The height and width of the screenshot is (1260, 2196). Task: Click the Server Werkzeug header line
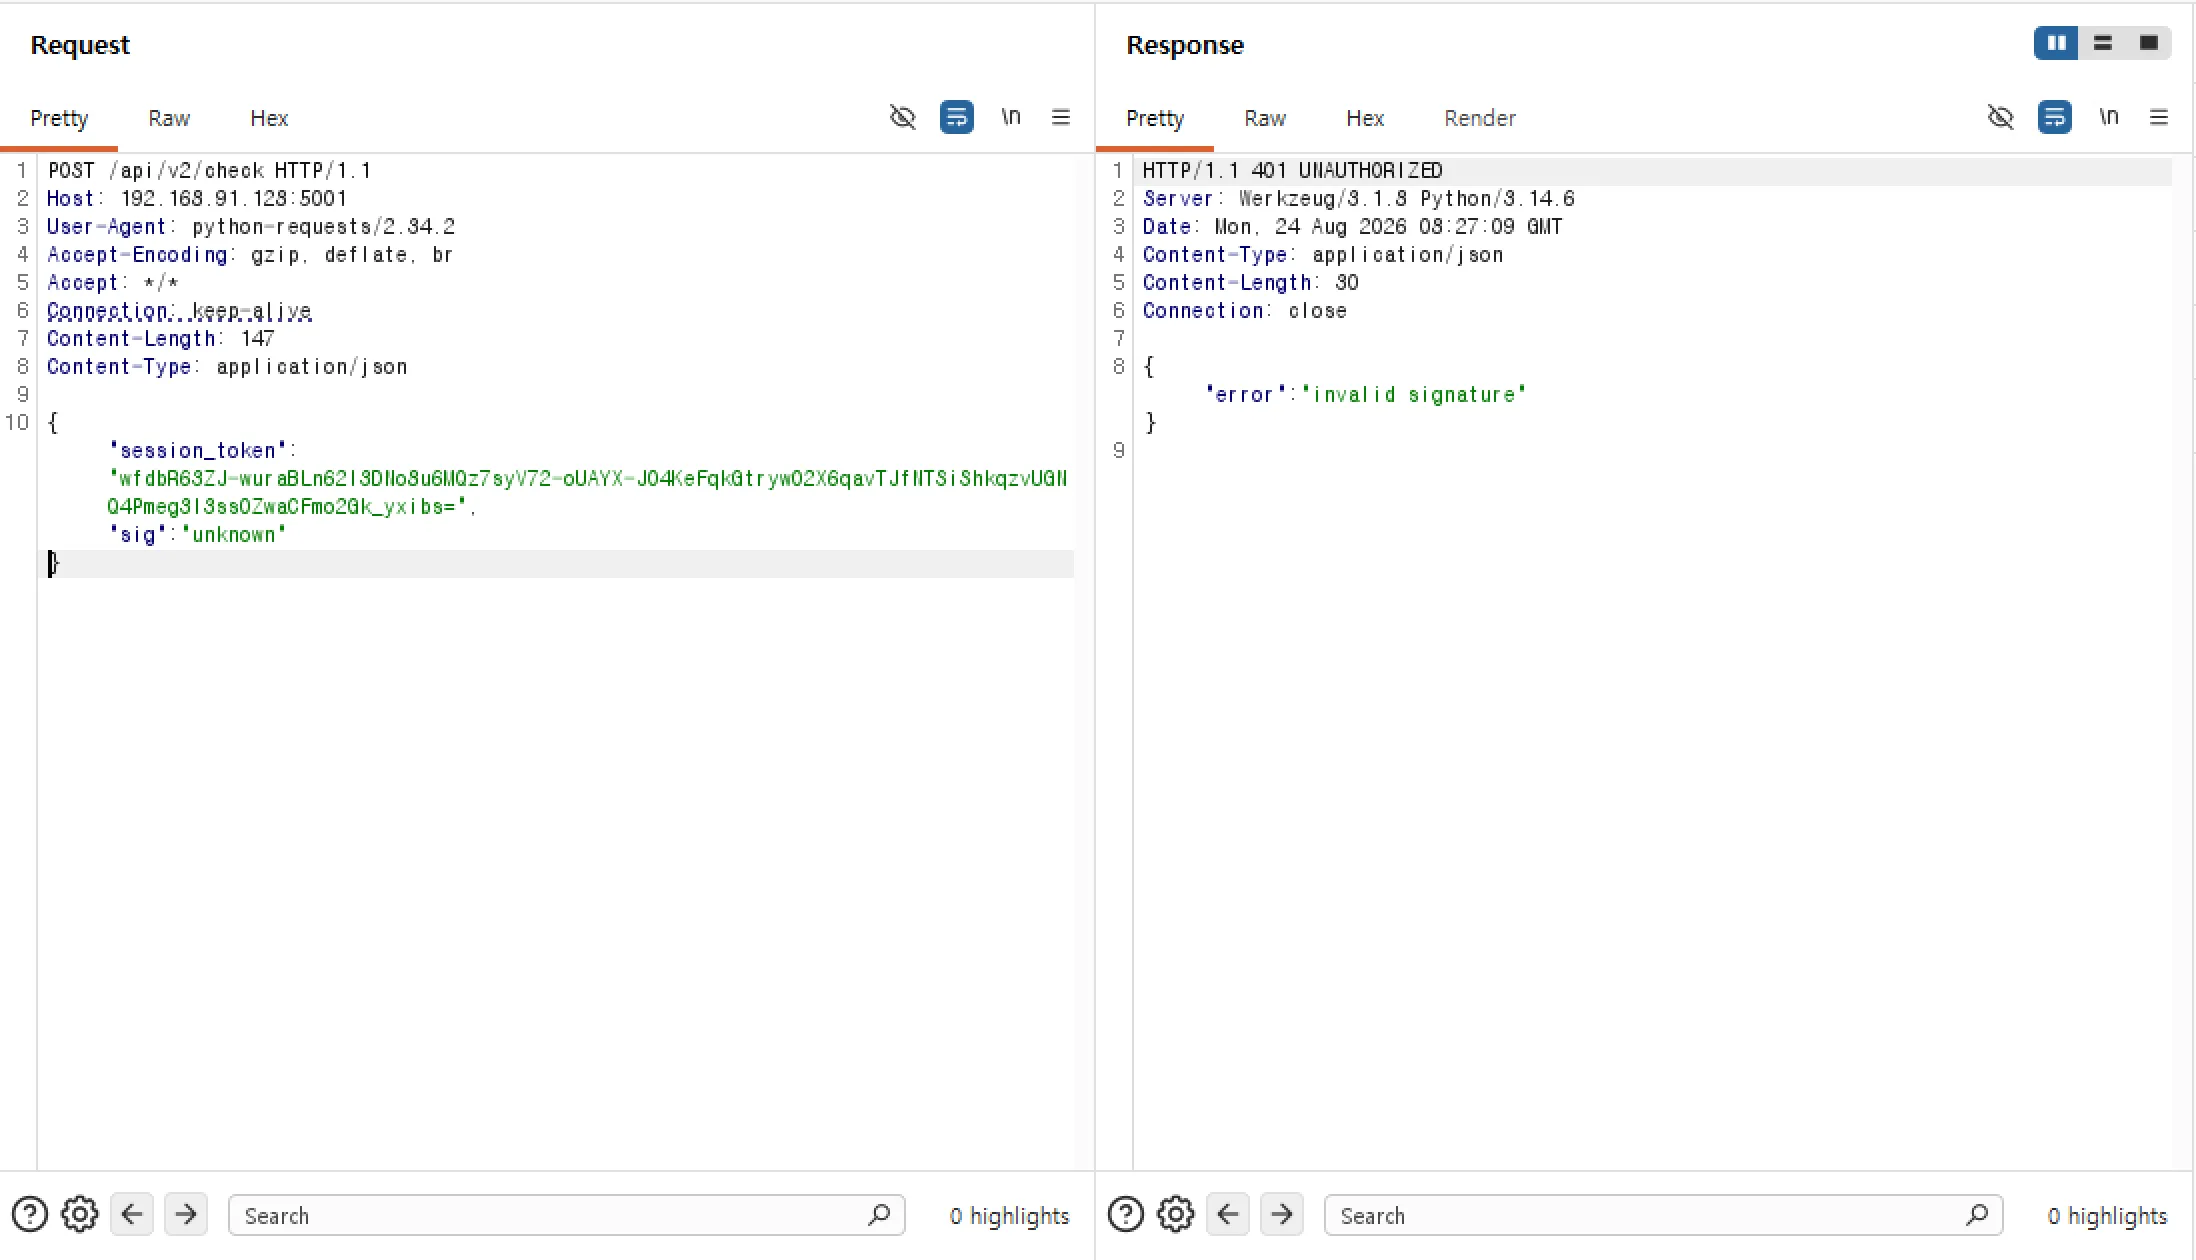[x=1359, y=199]
